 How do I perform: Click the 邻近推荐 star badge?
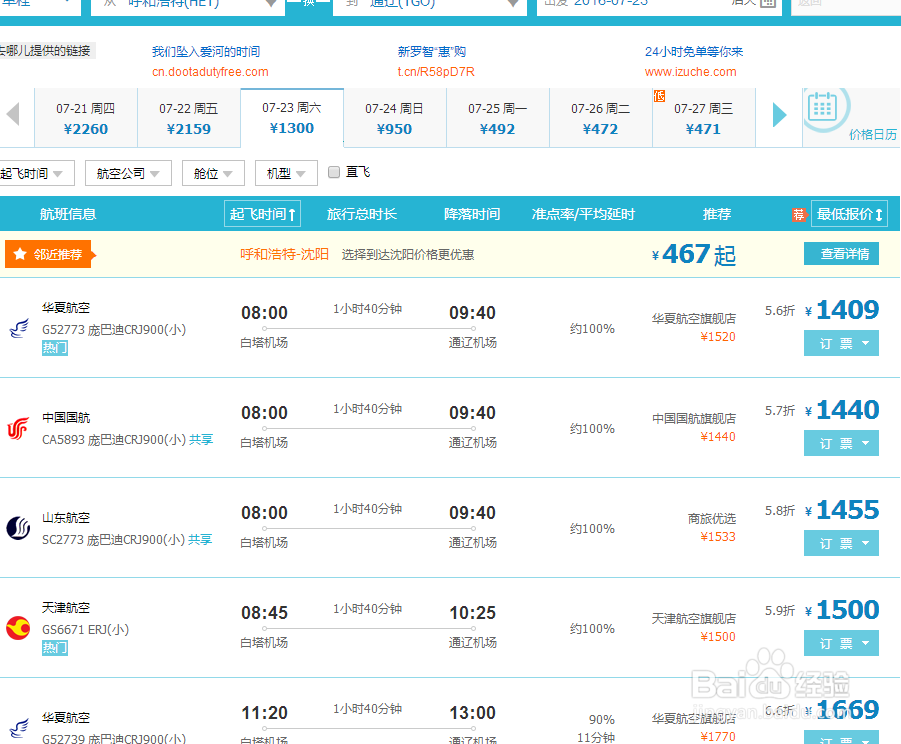(x=49, y=254)
